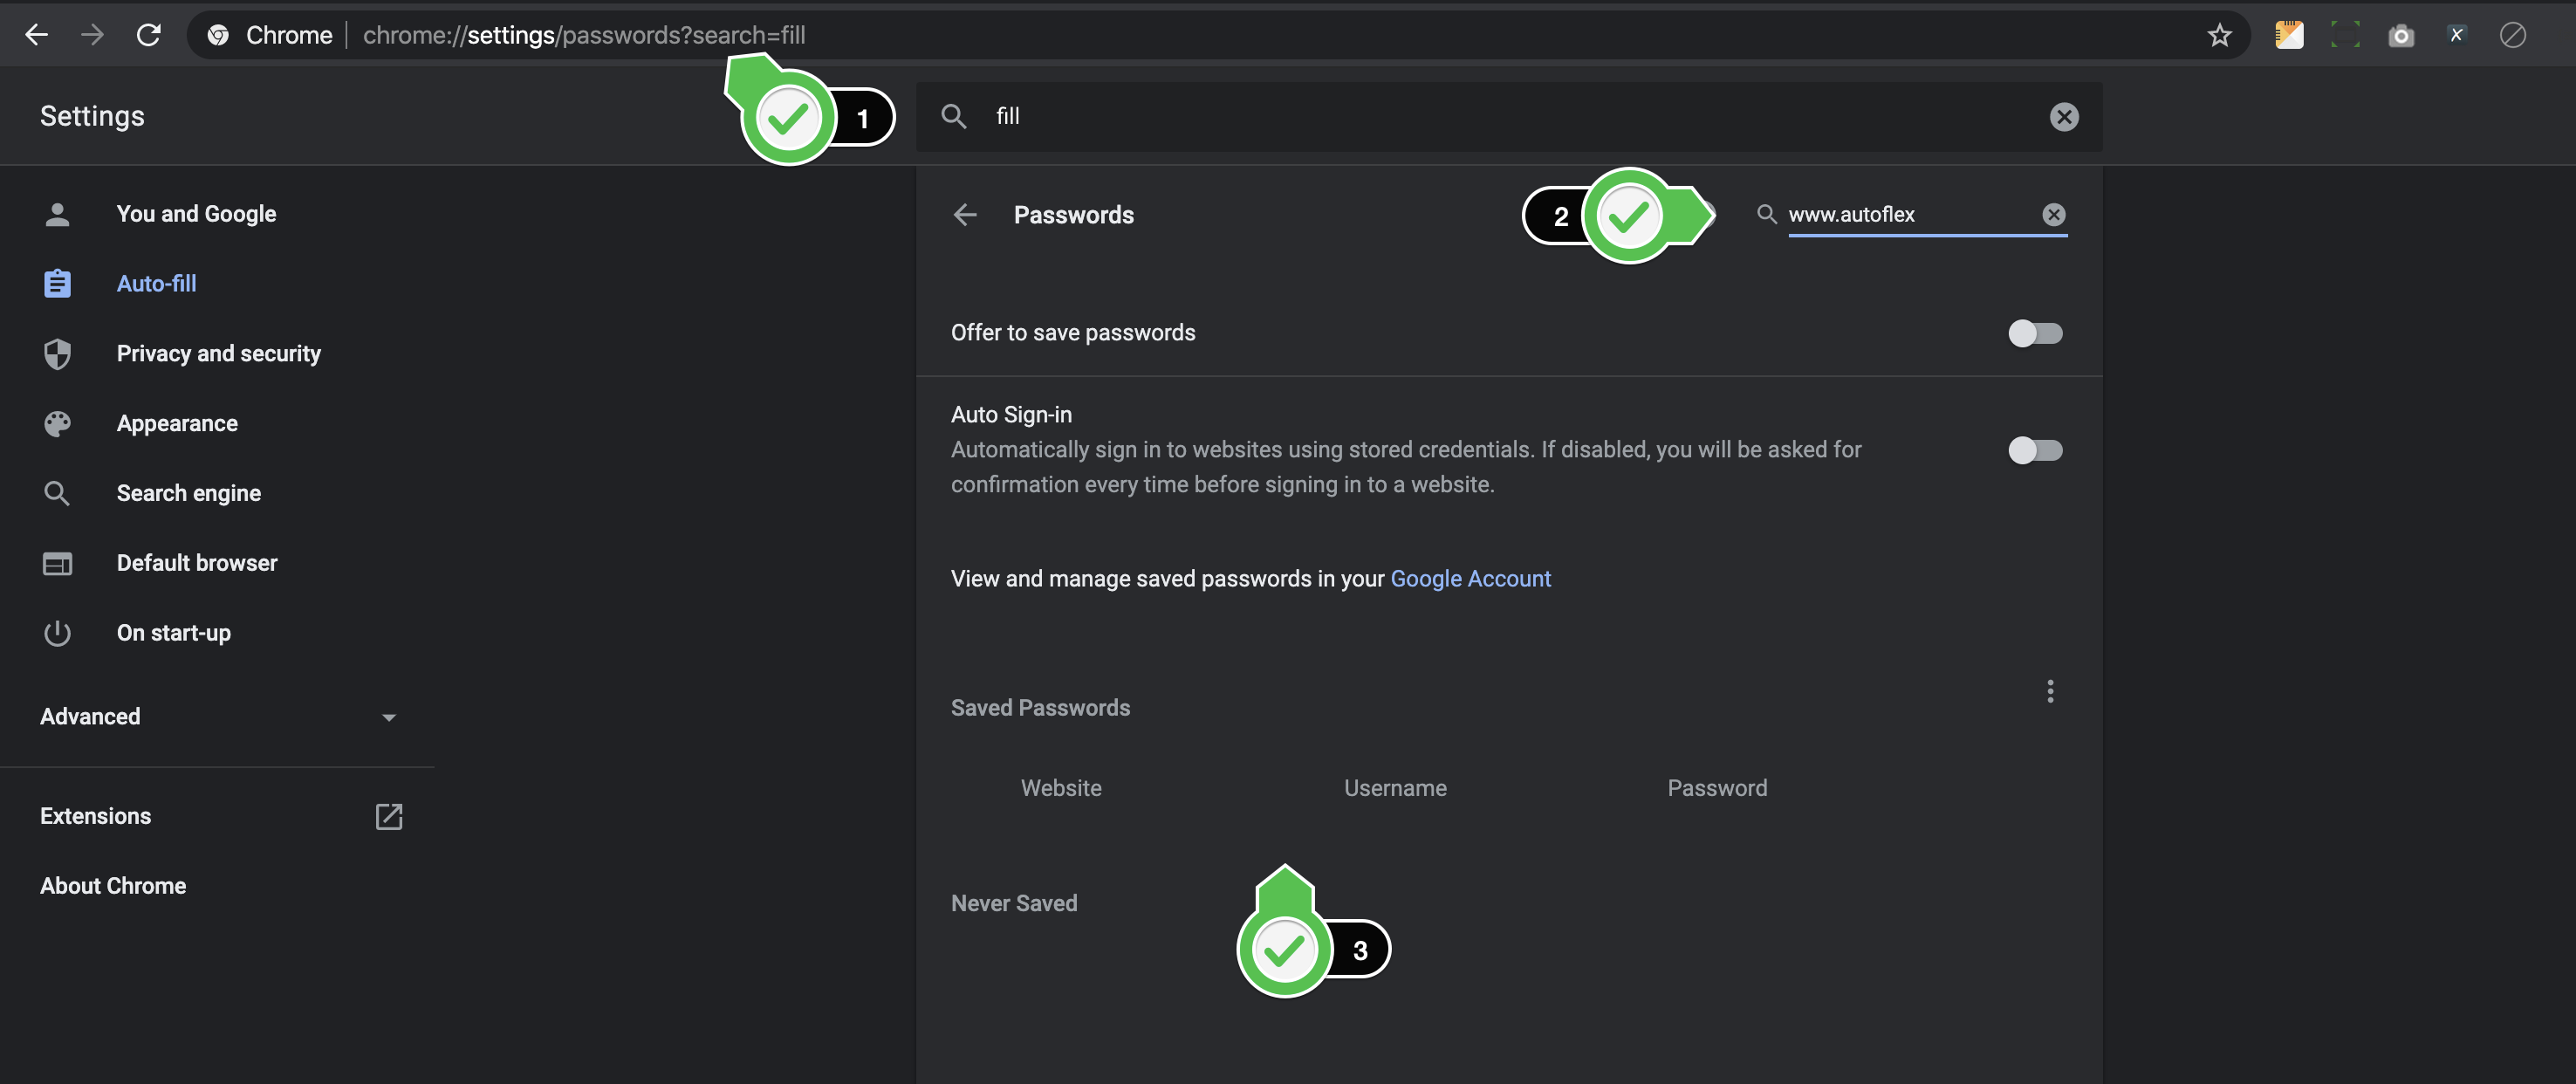Open Privacy and security settings
The width and height of the screenshot is (2576, 1084).
[x=218, y=354]
